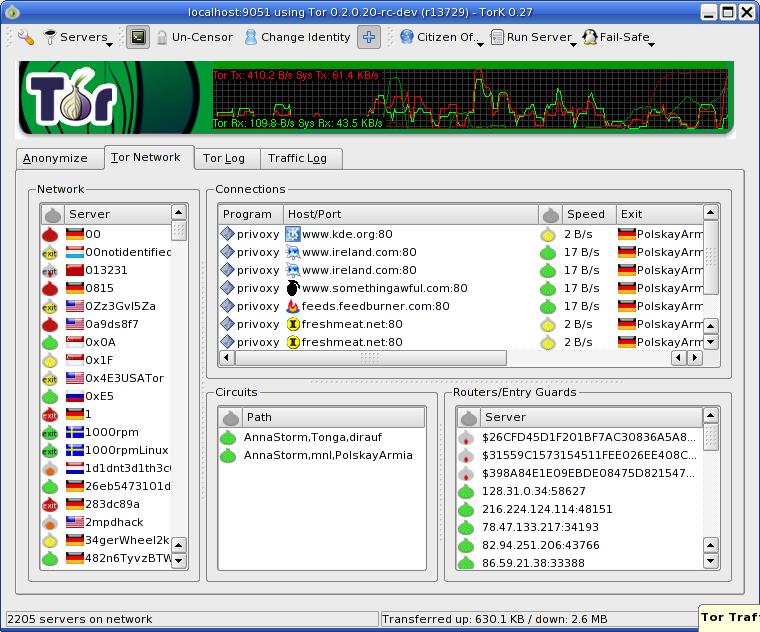Click the Citizen Of globe icon
This screenshot has width=760, height=632.
407,37
